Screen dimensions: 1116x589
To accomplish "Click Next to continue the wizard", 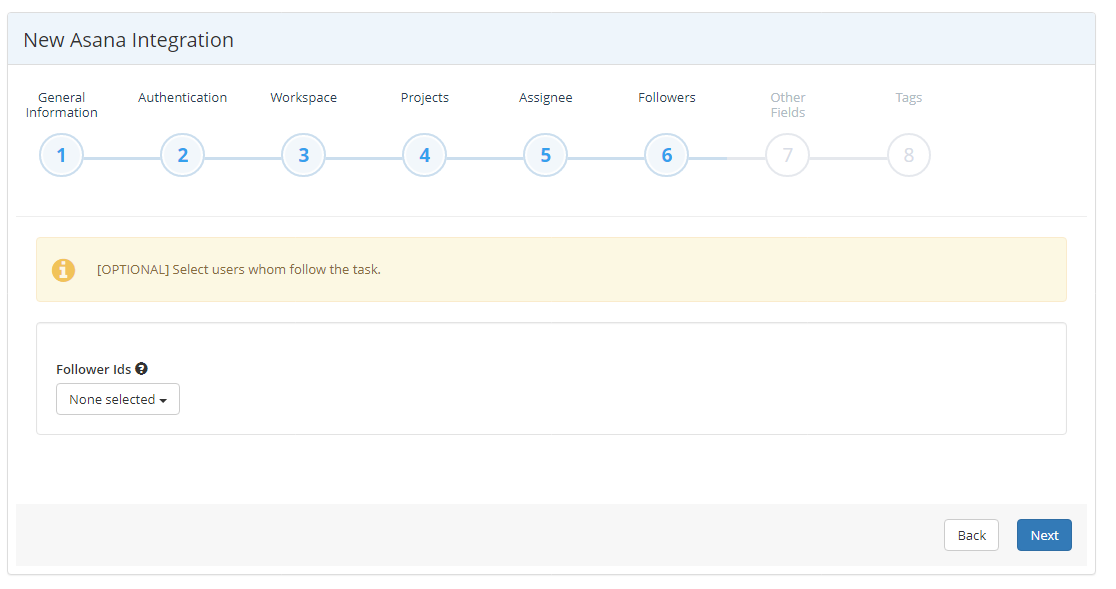I will tap(1044, 535).
